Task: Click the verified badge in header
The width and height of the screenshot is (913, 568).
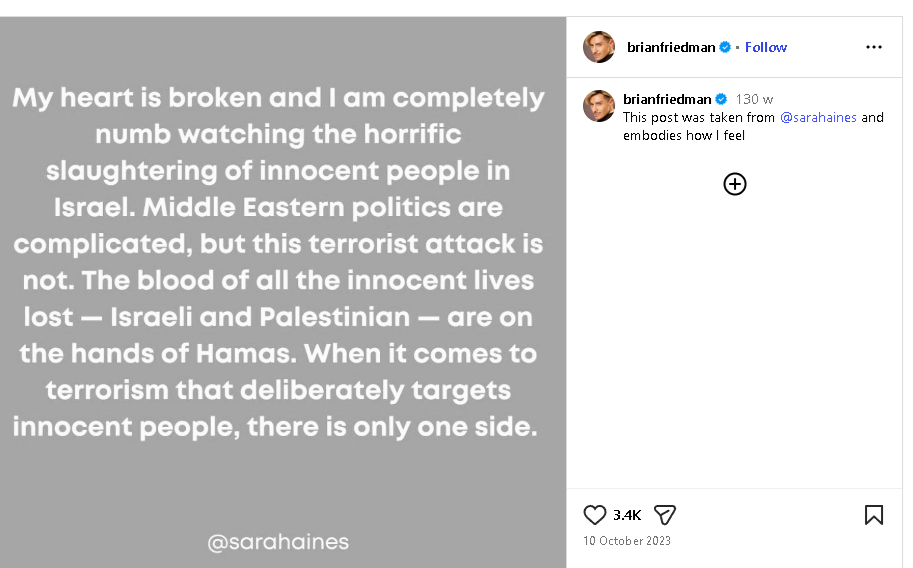Action: point(725,47)
